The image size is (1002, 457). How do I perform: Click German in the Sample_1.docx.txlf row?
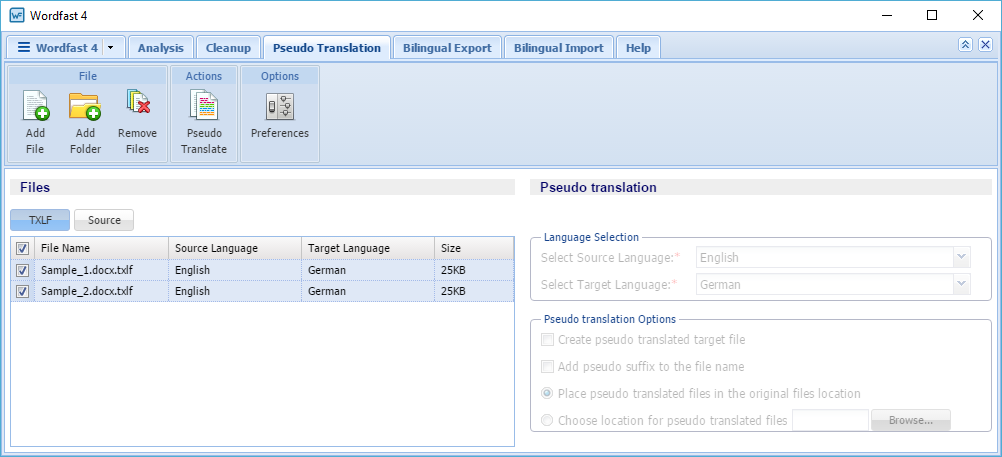click(x=327, y=270)
